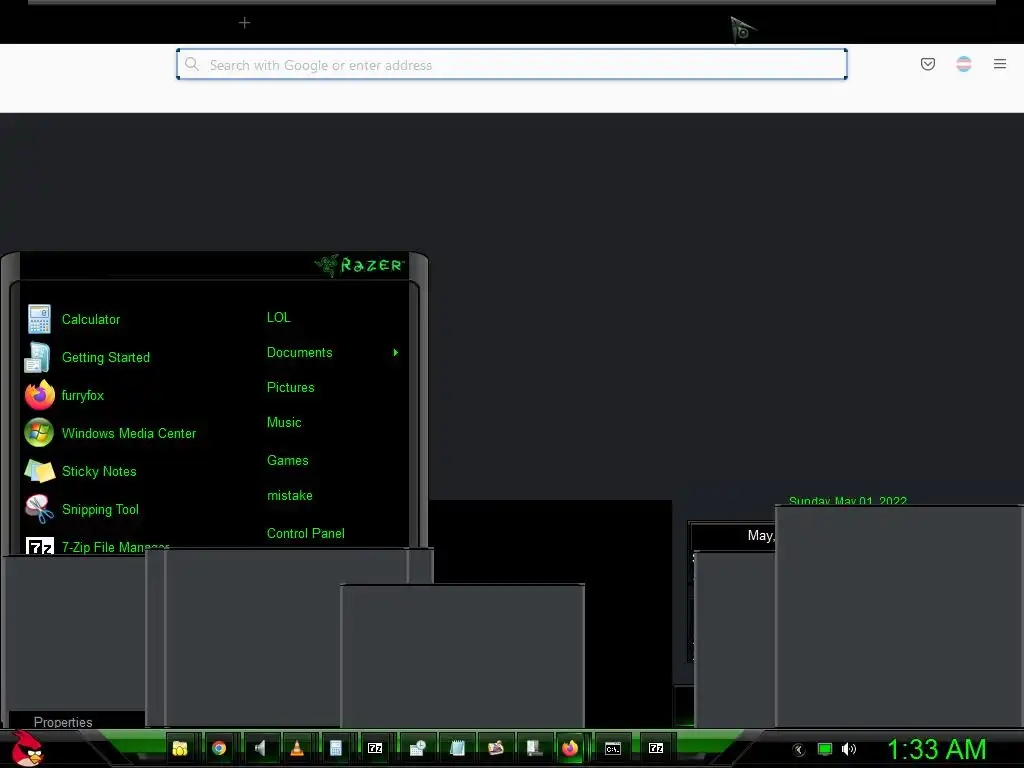Click the green monitor tray icon
This screenshot has height=768, width=1024.
click(x=825, y=749)
